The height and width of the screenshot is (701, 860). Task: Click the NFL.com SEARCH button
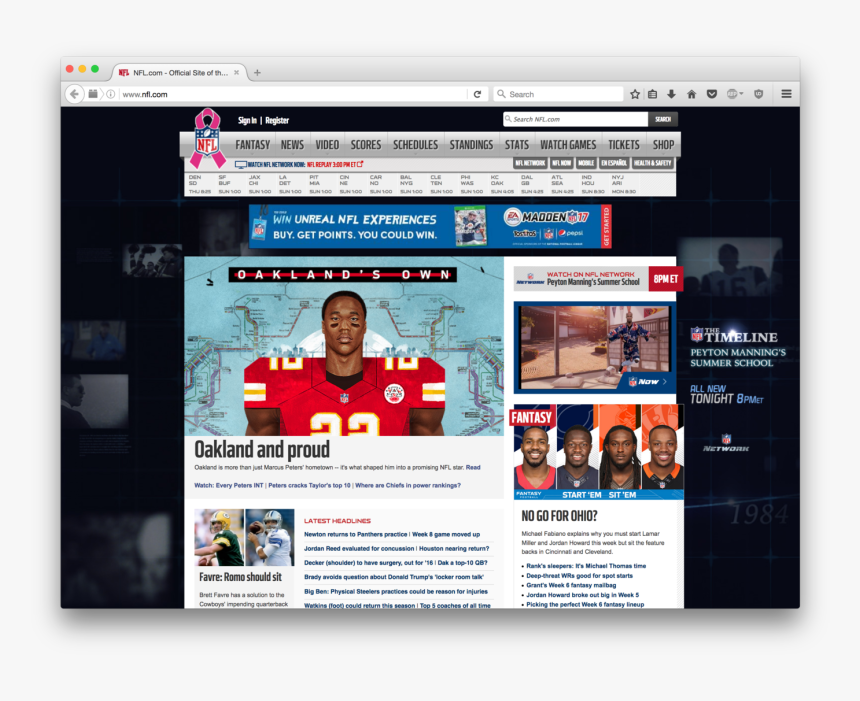click(x=663, y=119)
